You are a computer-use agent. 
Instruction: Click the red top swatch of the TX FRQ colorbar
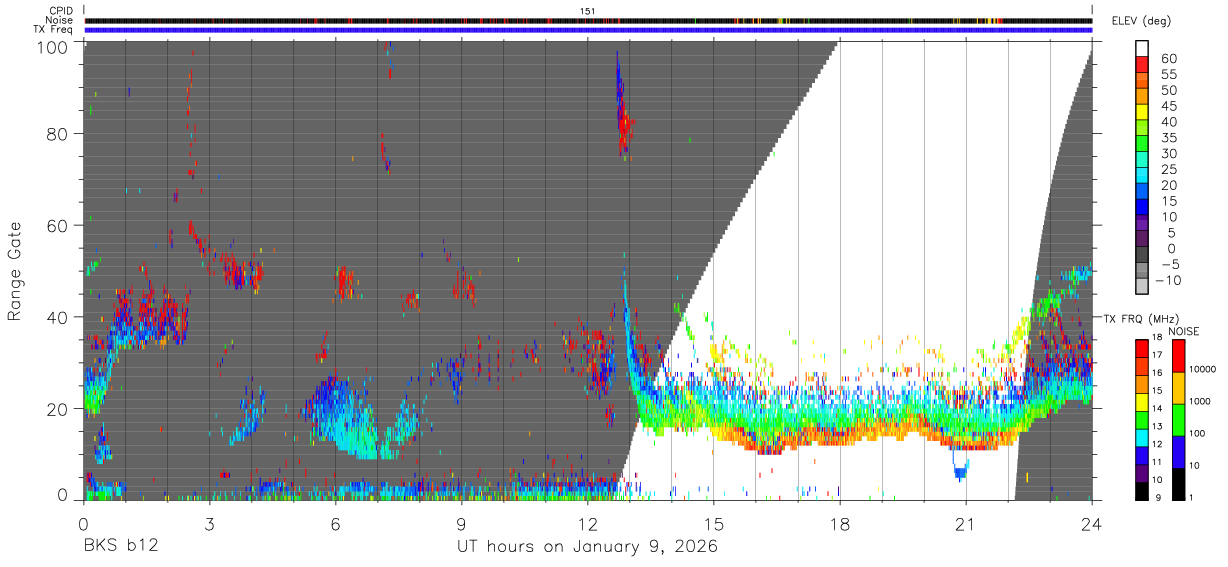coord(1141,348)
